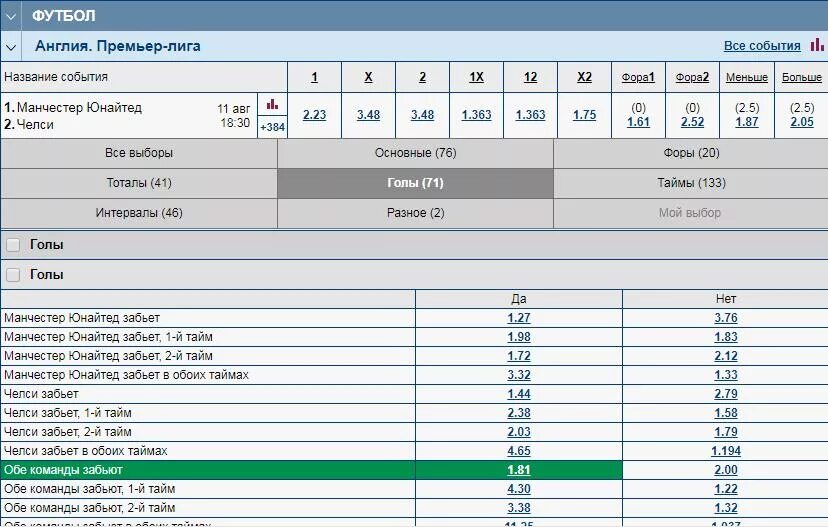
Task: Bet Нет 1.83 Юнайтед забьет 1-й тайм
Action: click(x=726, y=337)
